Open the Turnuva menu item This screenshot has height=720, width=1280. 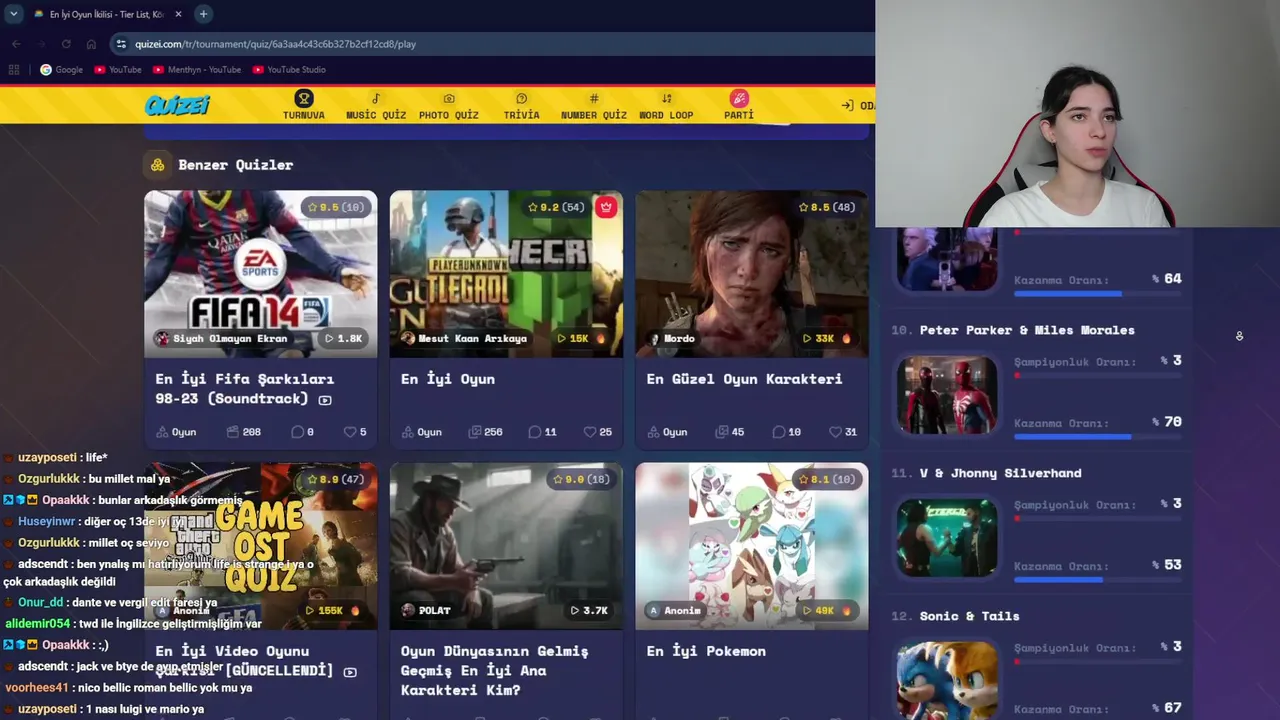click(x=304, y=105)
